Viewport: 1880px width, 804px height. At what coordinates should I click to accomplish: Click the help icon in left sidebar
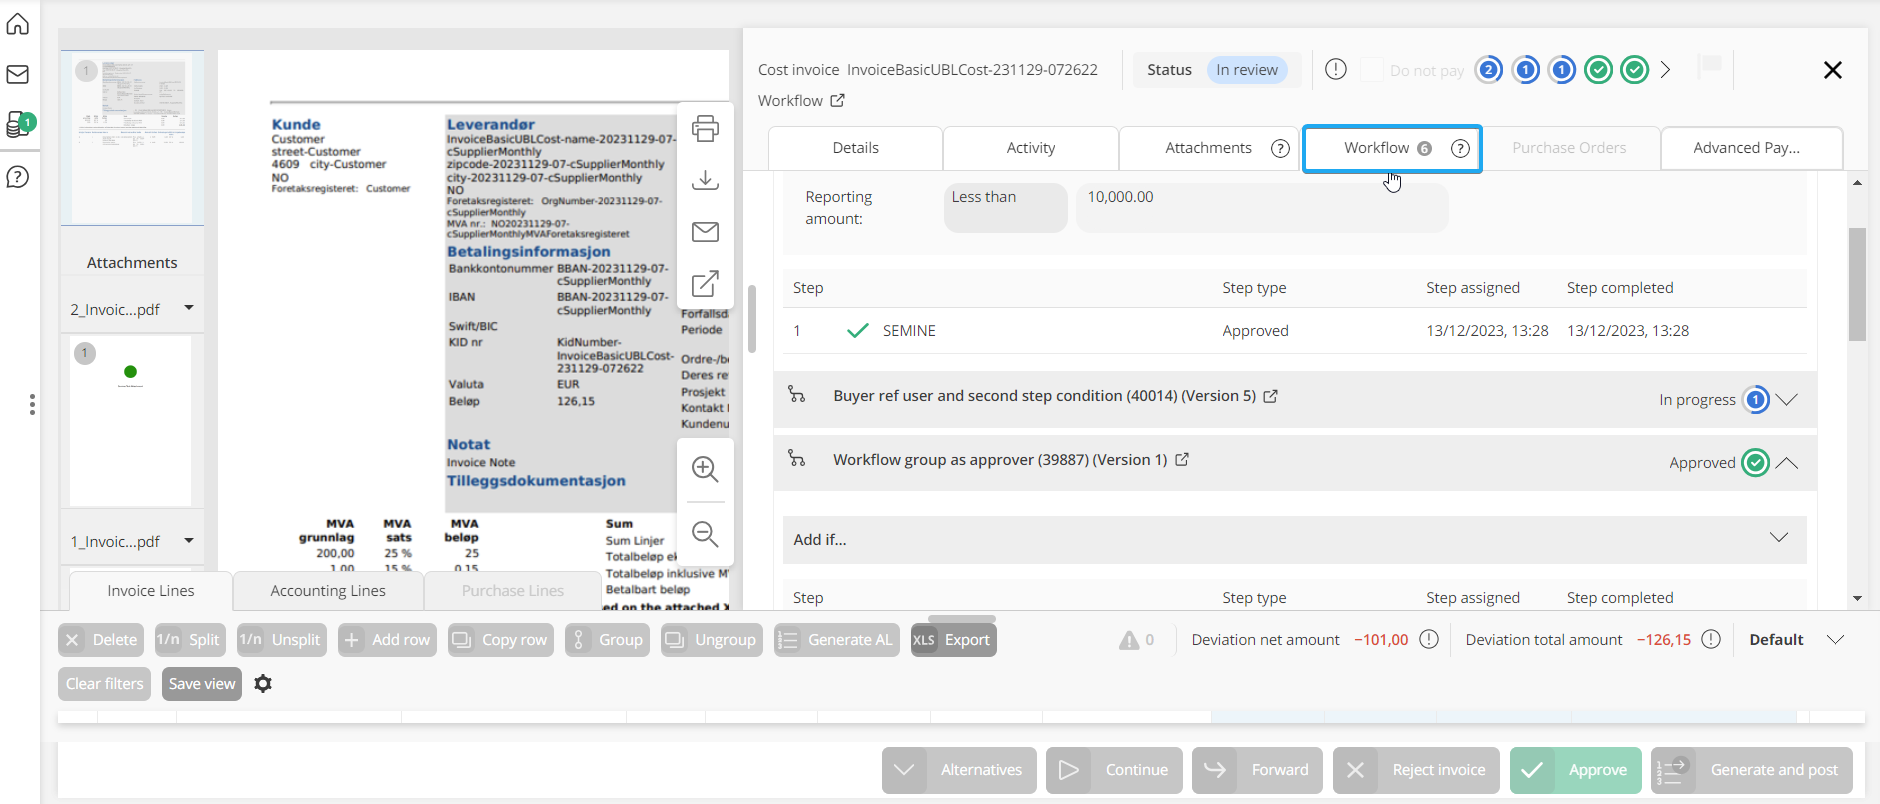click(x=18, y=177)
